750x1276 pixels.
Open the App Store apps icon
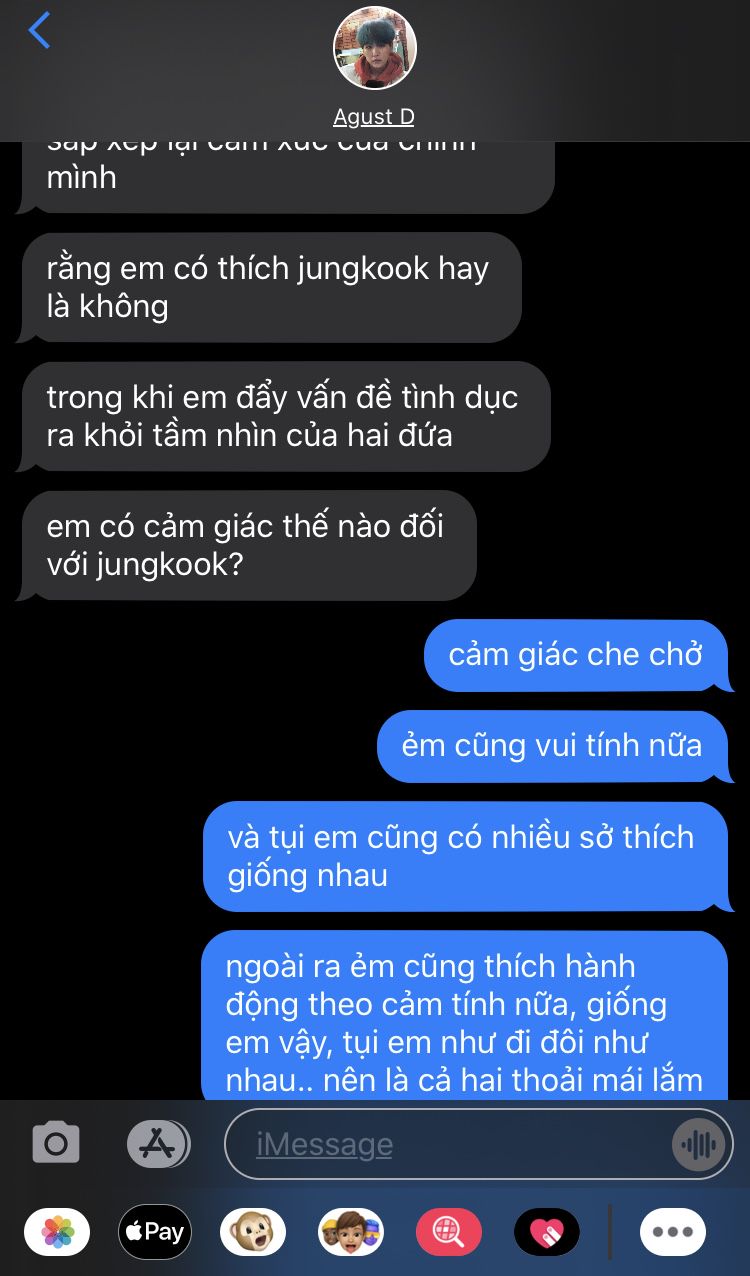(158, 1143)
